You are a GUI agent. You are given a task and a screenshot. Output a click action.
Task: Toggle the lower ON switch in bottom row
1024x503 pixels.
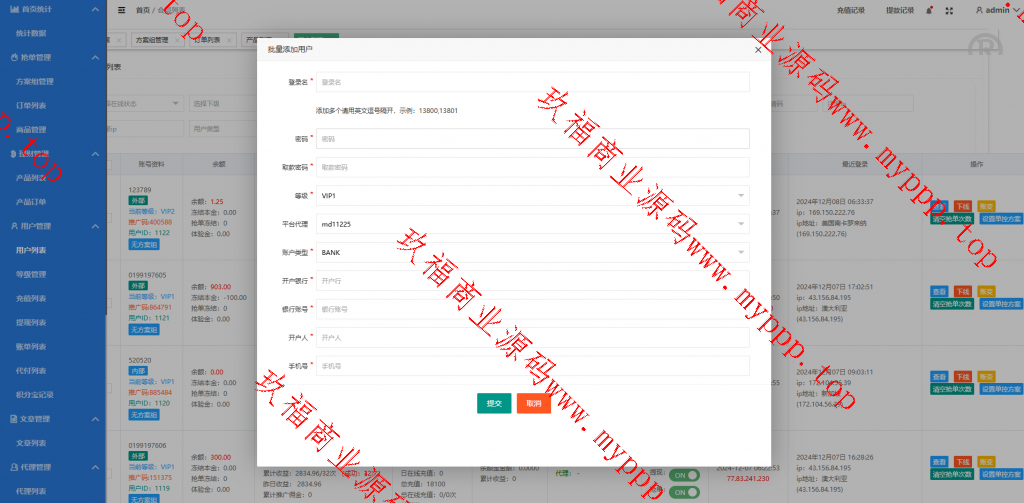tap(685, 492)
